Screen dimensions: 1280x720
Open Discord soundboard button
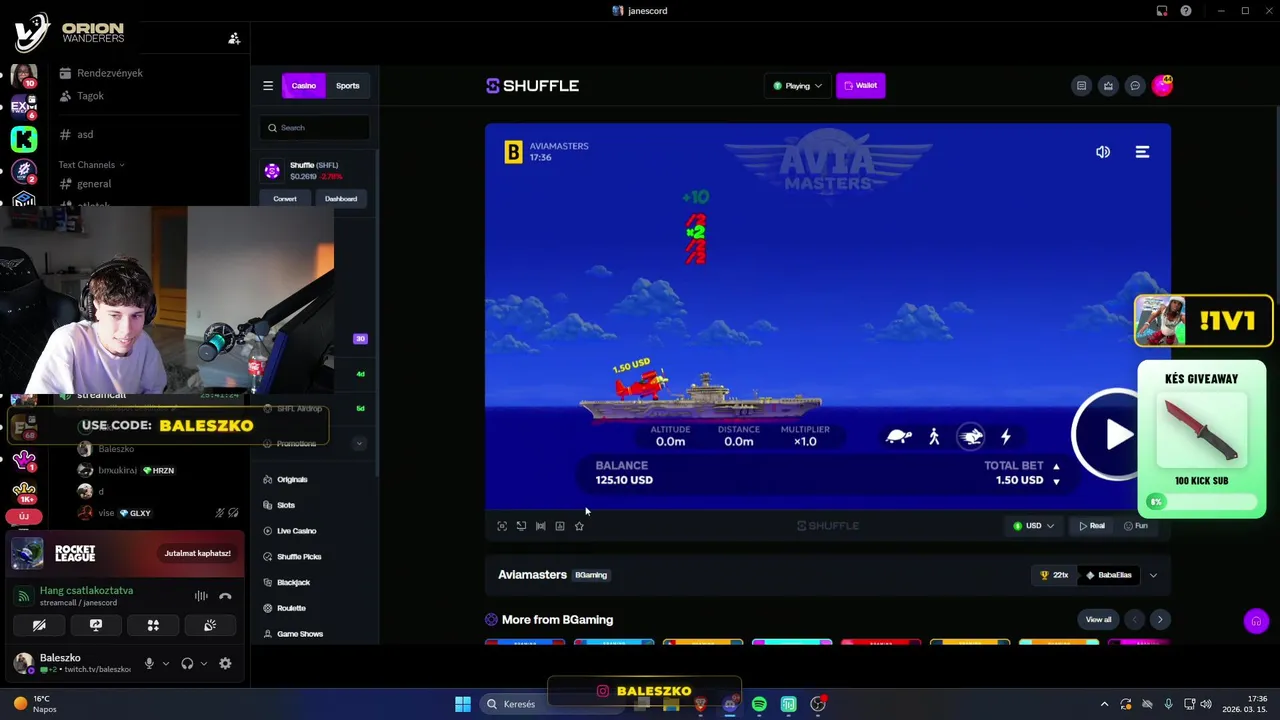pos(210,625)
